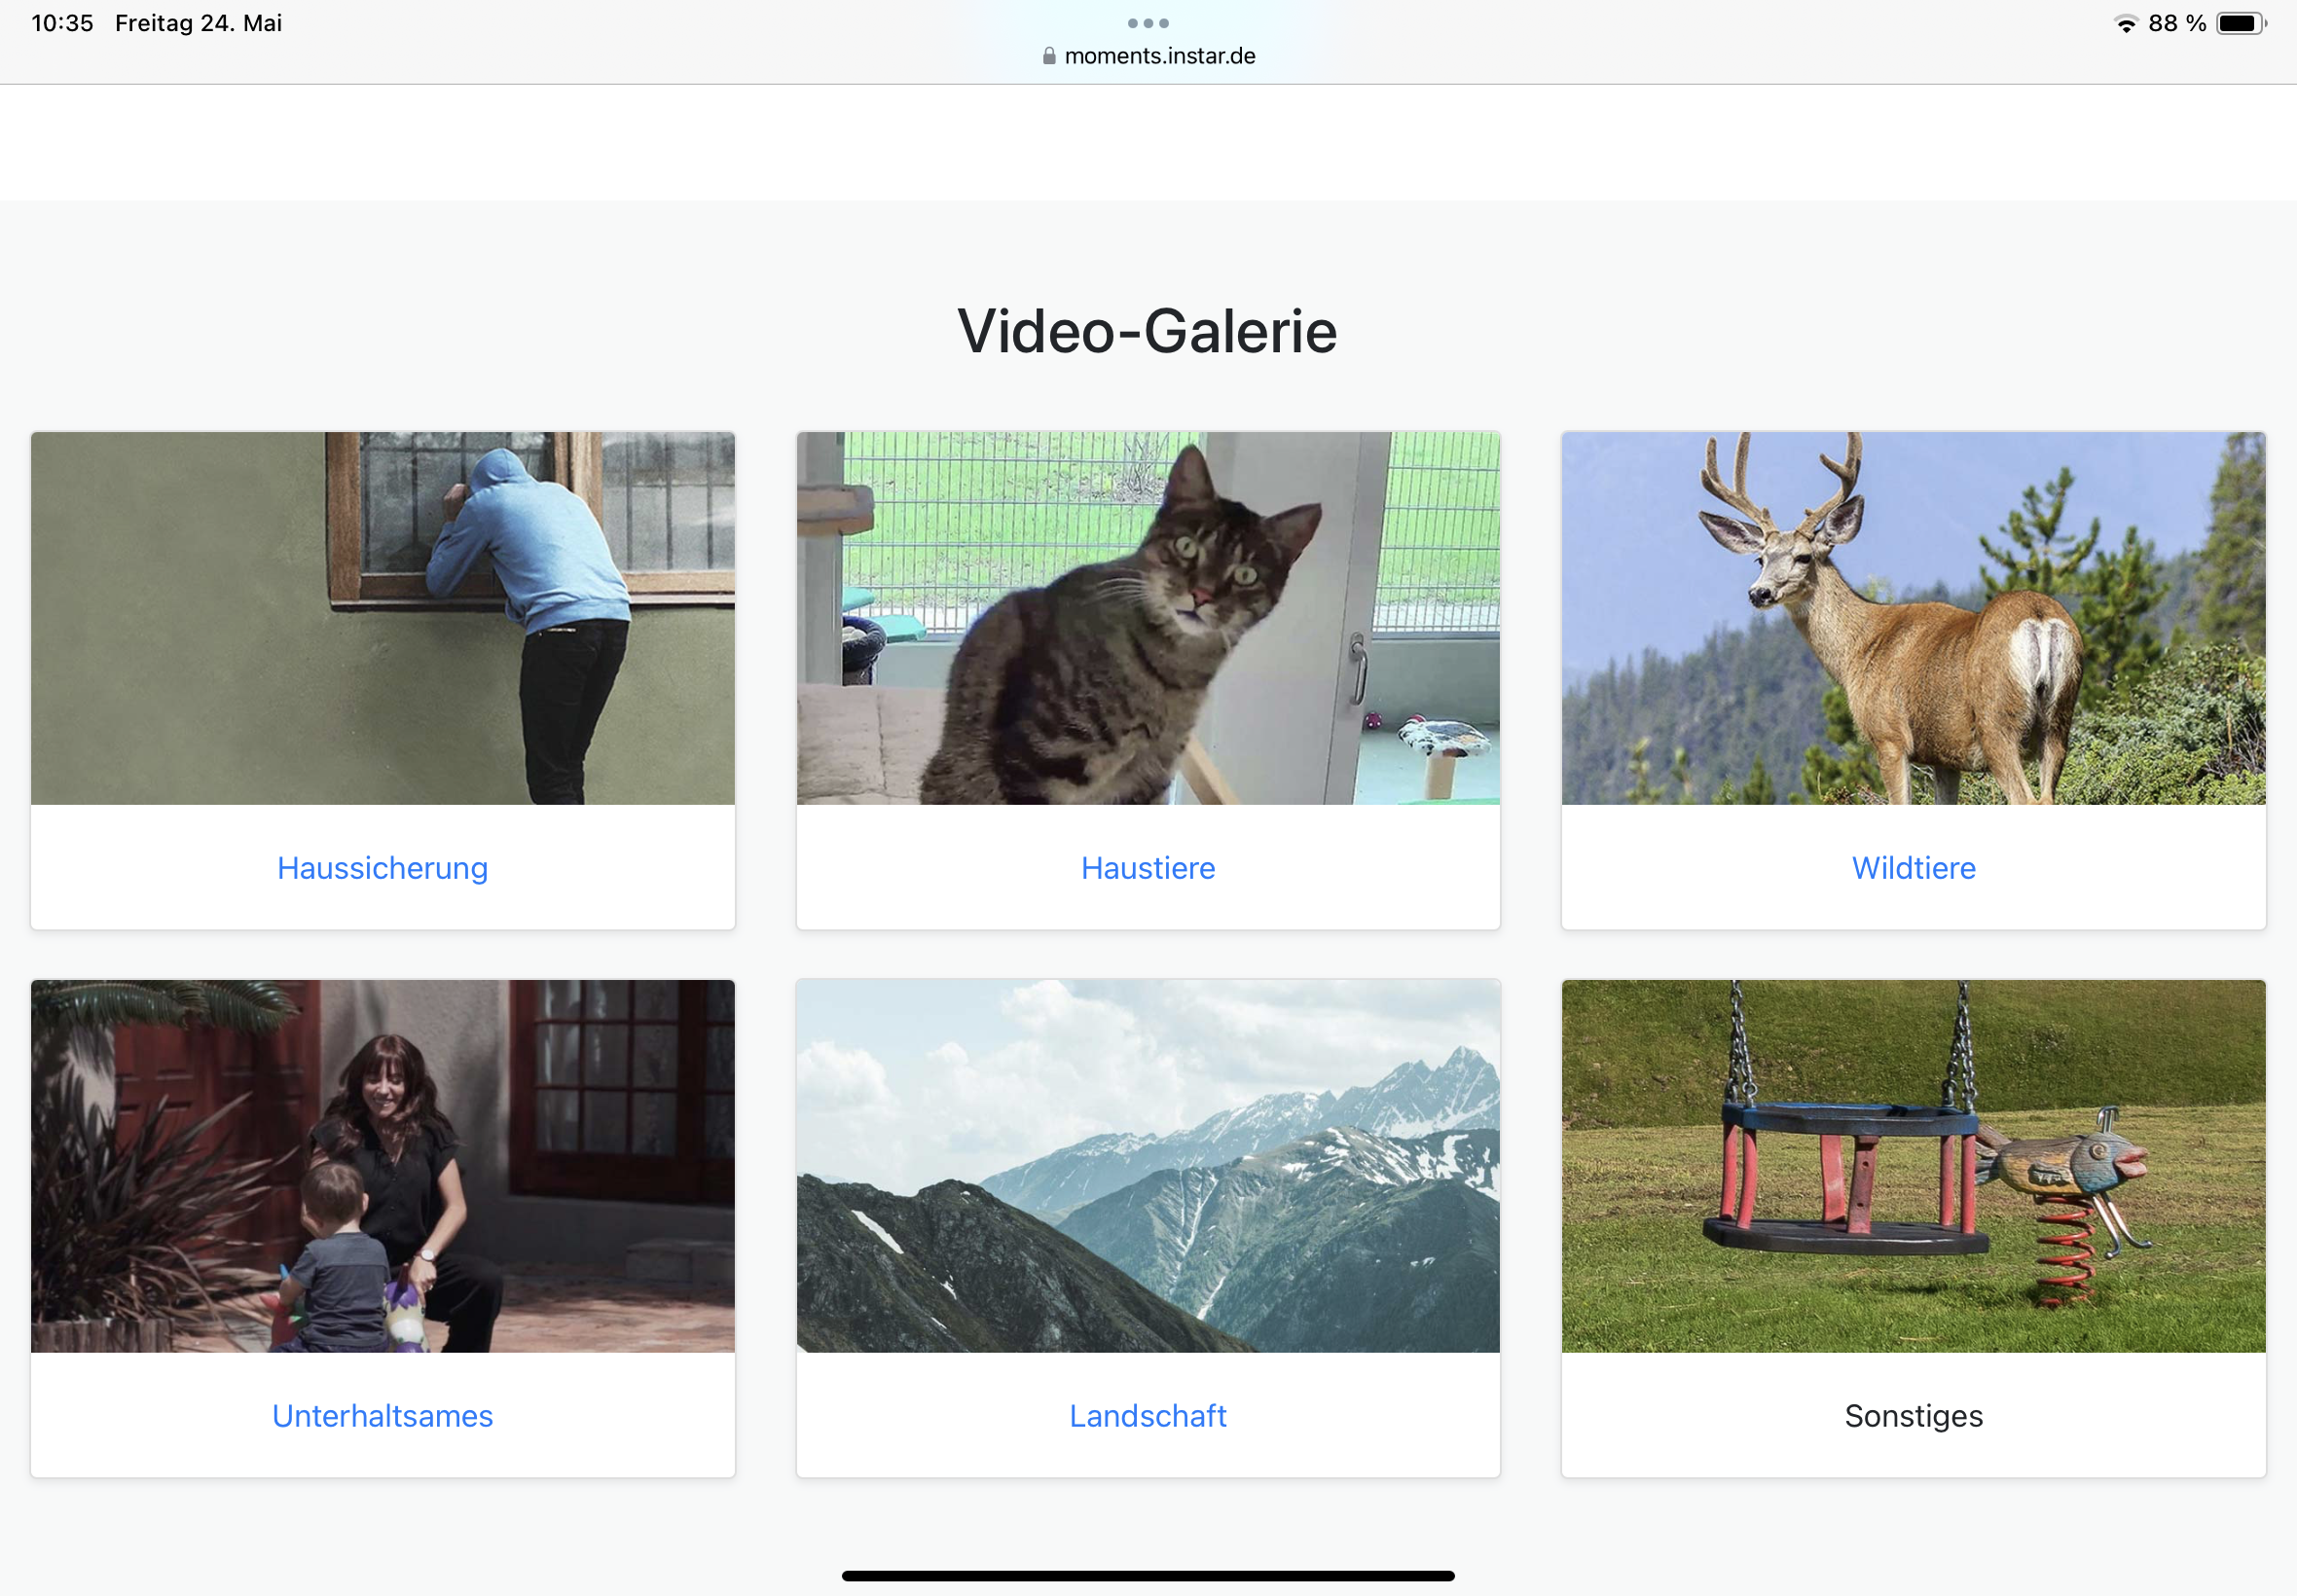The height and width of the screenshot is (1596, 2297).
Task: Click the cat thumbnail image
Action: pos(1147,618)
